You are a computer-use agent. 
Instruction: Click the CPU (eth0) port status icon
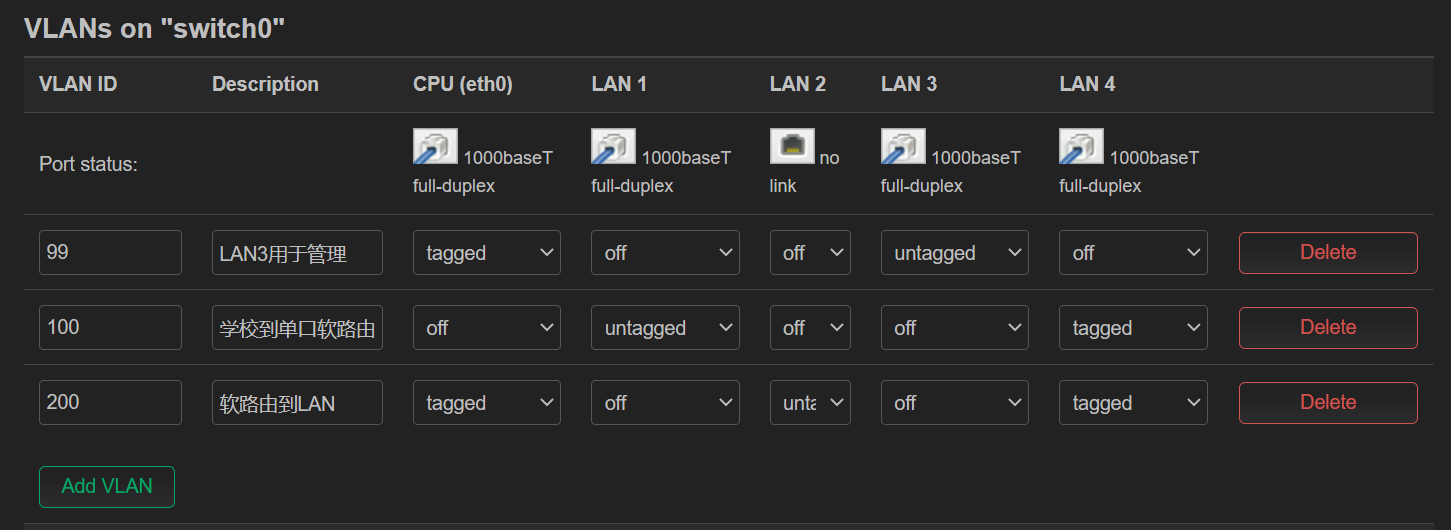(x=435, y=147)
